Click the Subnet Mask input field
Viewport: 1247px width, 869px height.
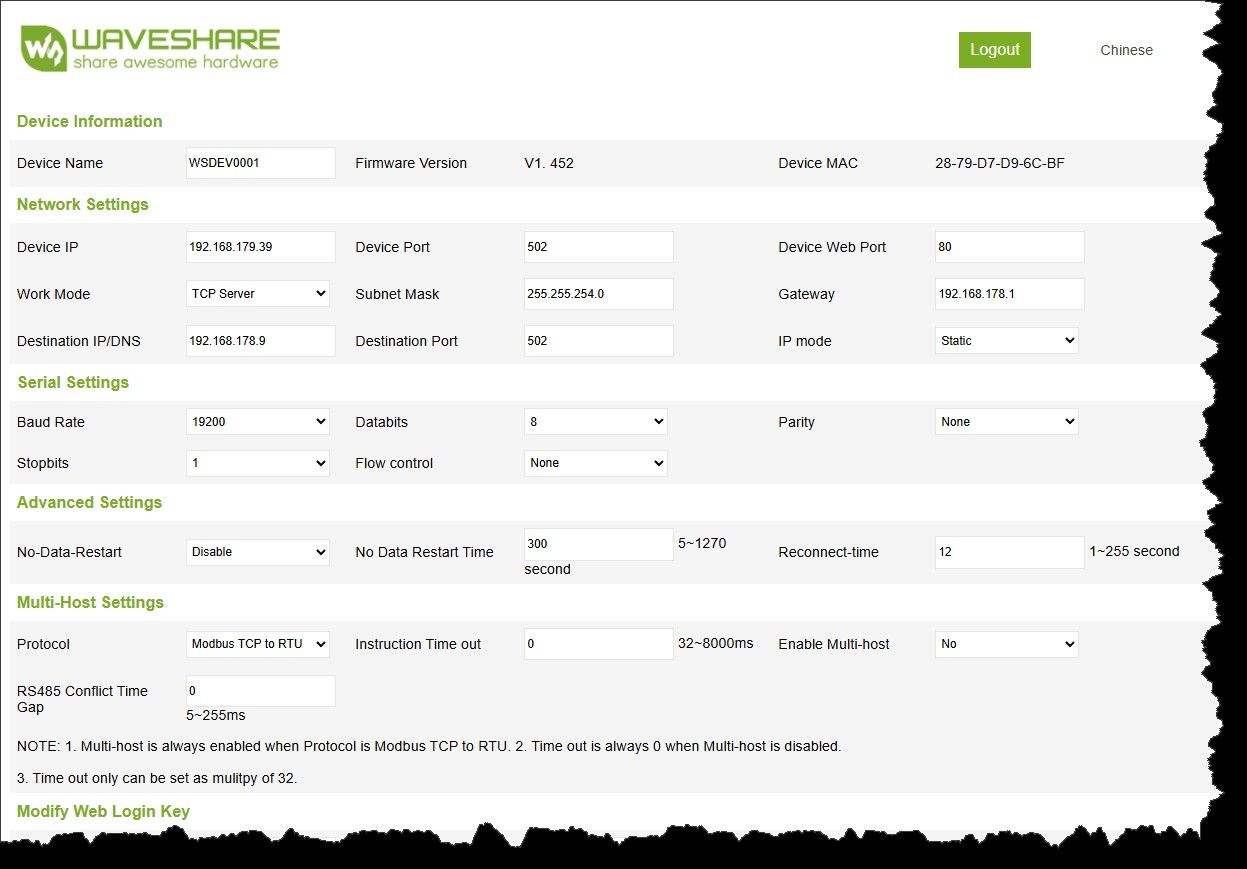pos(598,294)
